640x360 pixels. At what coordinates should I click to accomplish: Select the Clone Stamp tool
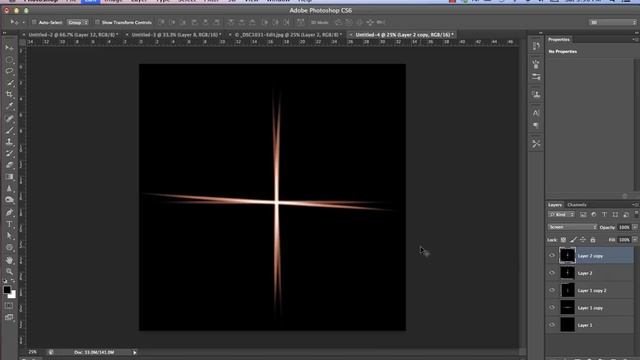(9, 142)
